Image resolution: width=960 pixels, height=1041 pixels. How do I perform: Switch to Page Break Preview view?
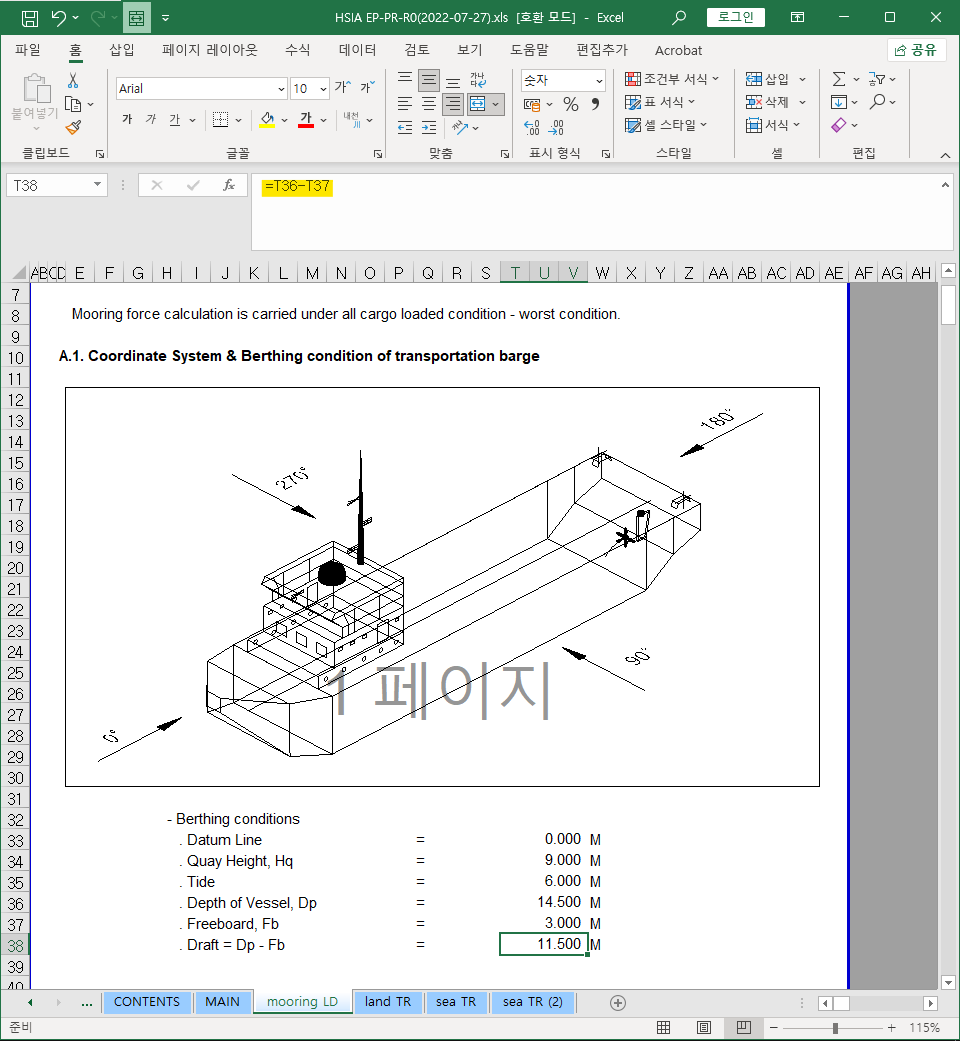click(x=744, y=1027)
